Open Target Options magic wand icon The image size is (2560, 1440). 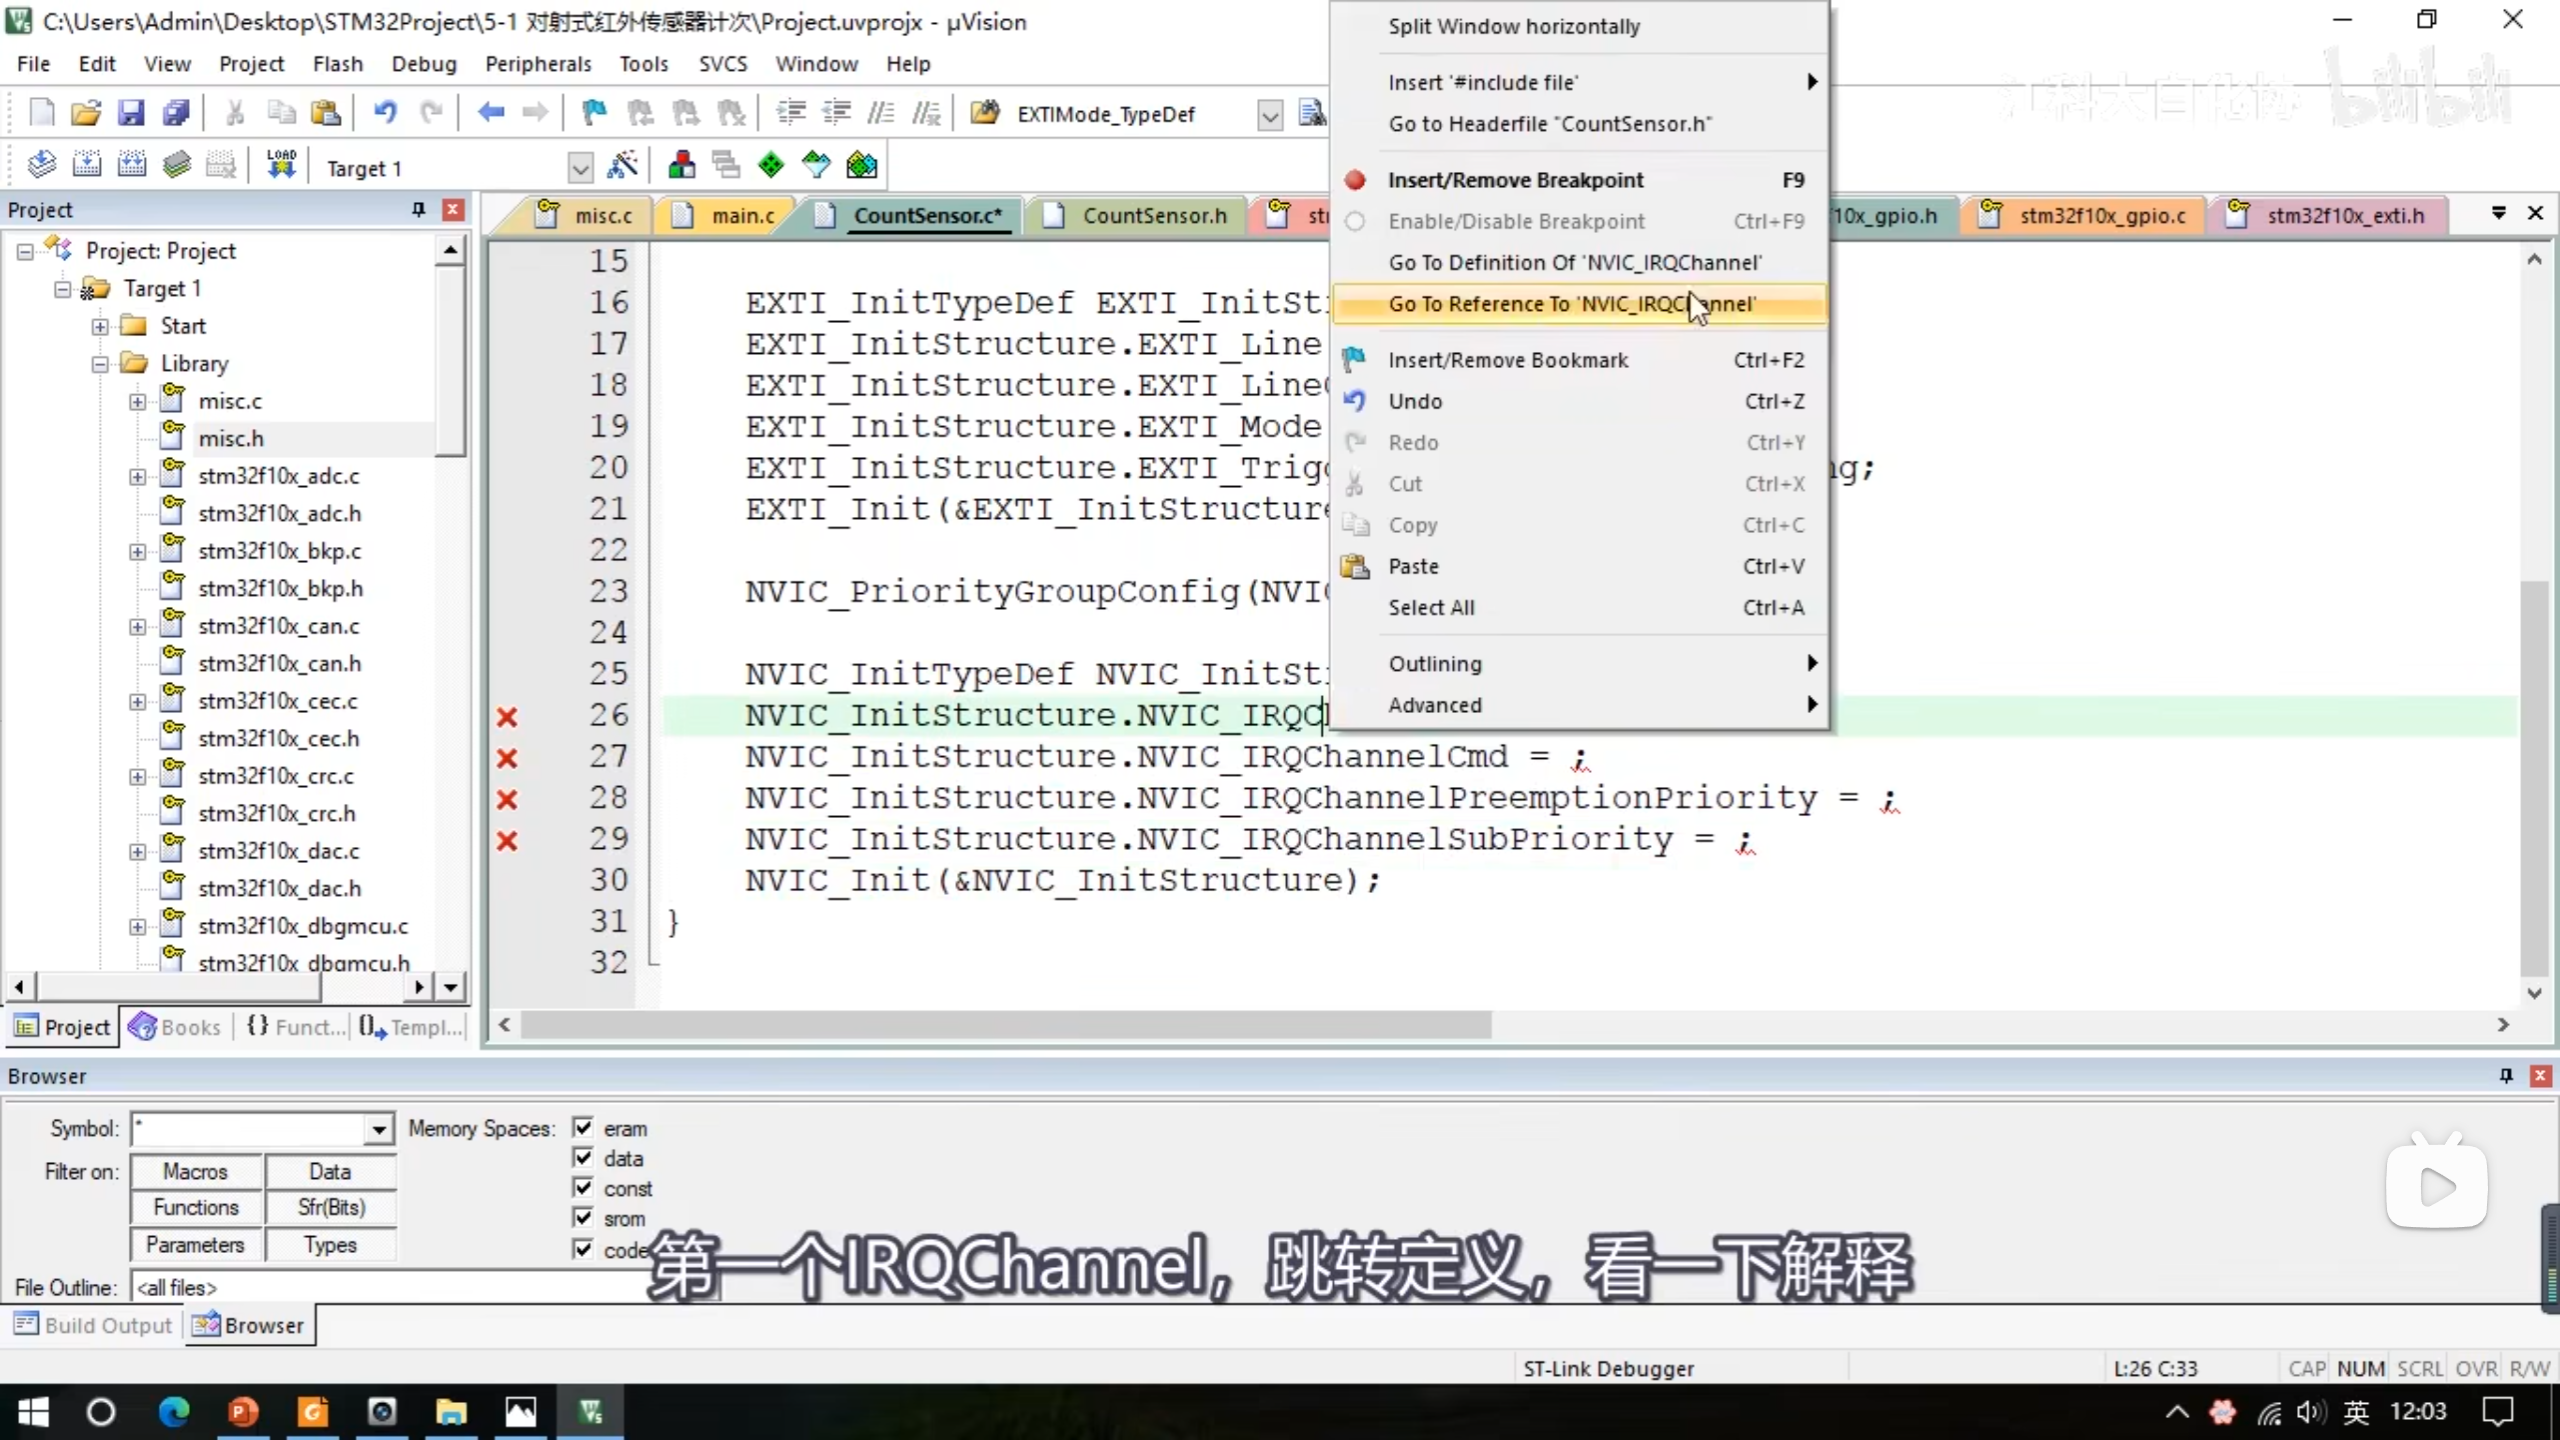click(622, 166)
